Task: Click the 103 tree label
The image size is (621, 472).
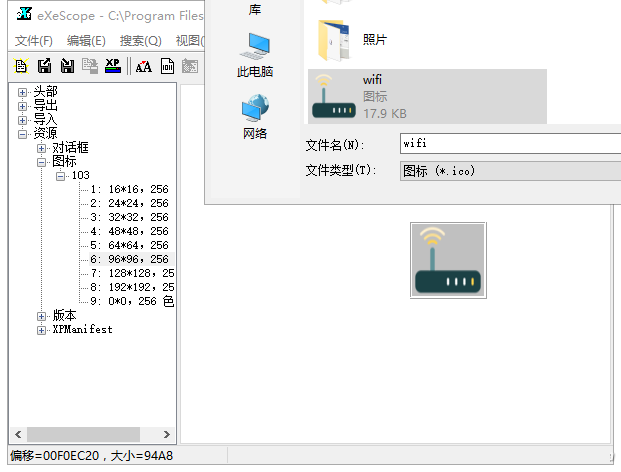Action: click(80, 175)
